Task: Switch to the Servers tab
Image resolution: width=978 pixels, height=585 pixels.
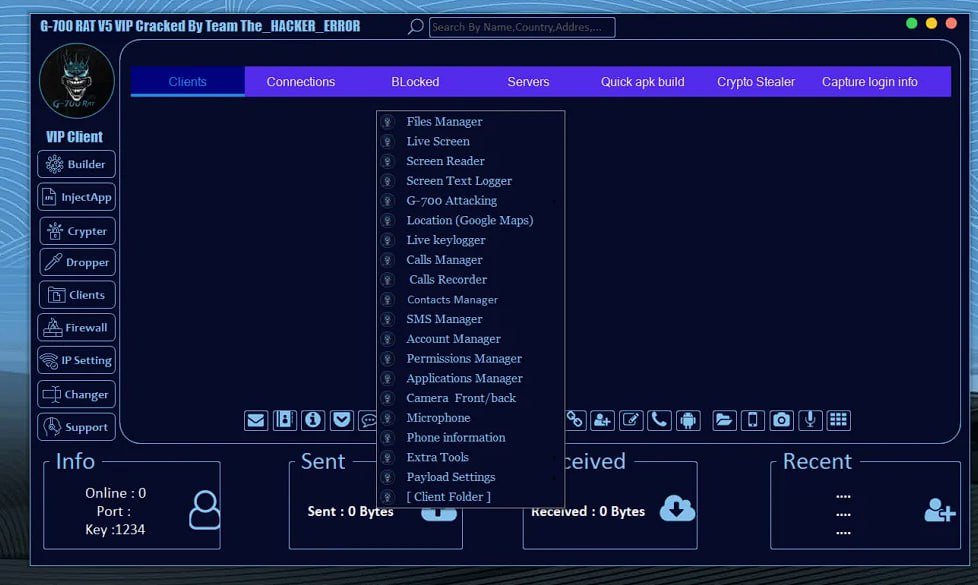Action: [x=528, y=82]
